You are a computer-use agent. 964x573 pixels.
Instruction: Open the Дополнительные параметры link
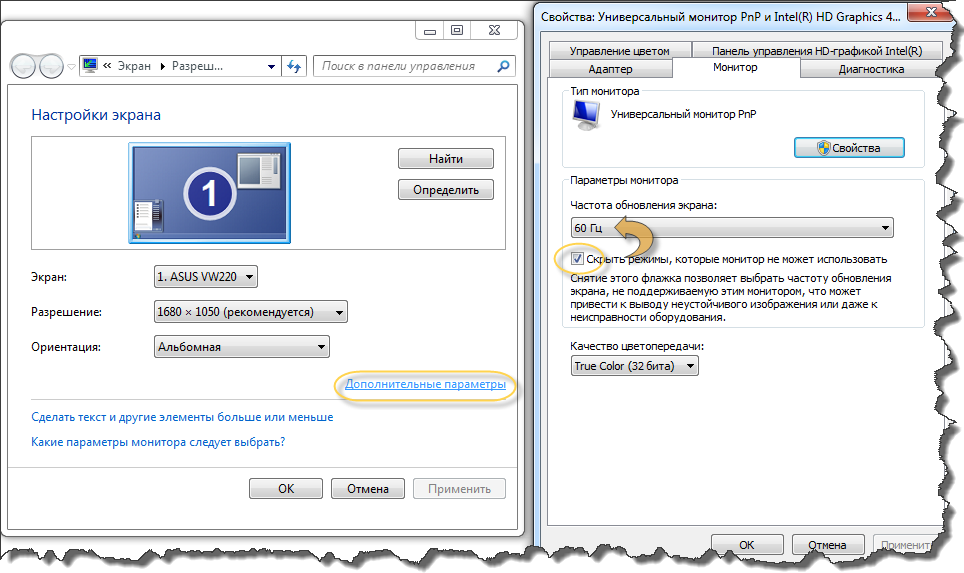click(425, 384)
